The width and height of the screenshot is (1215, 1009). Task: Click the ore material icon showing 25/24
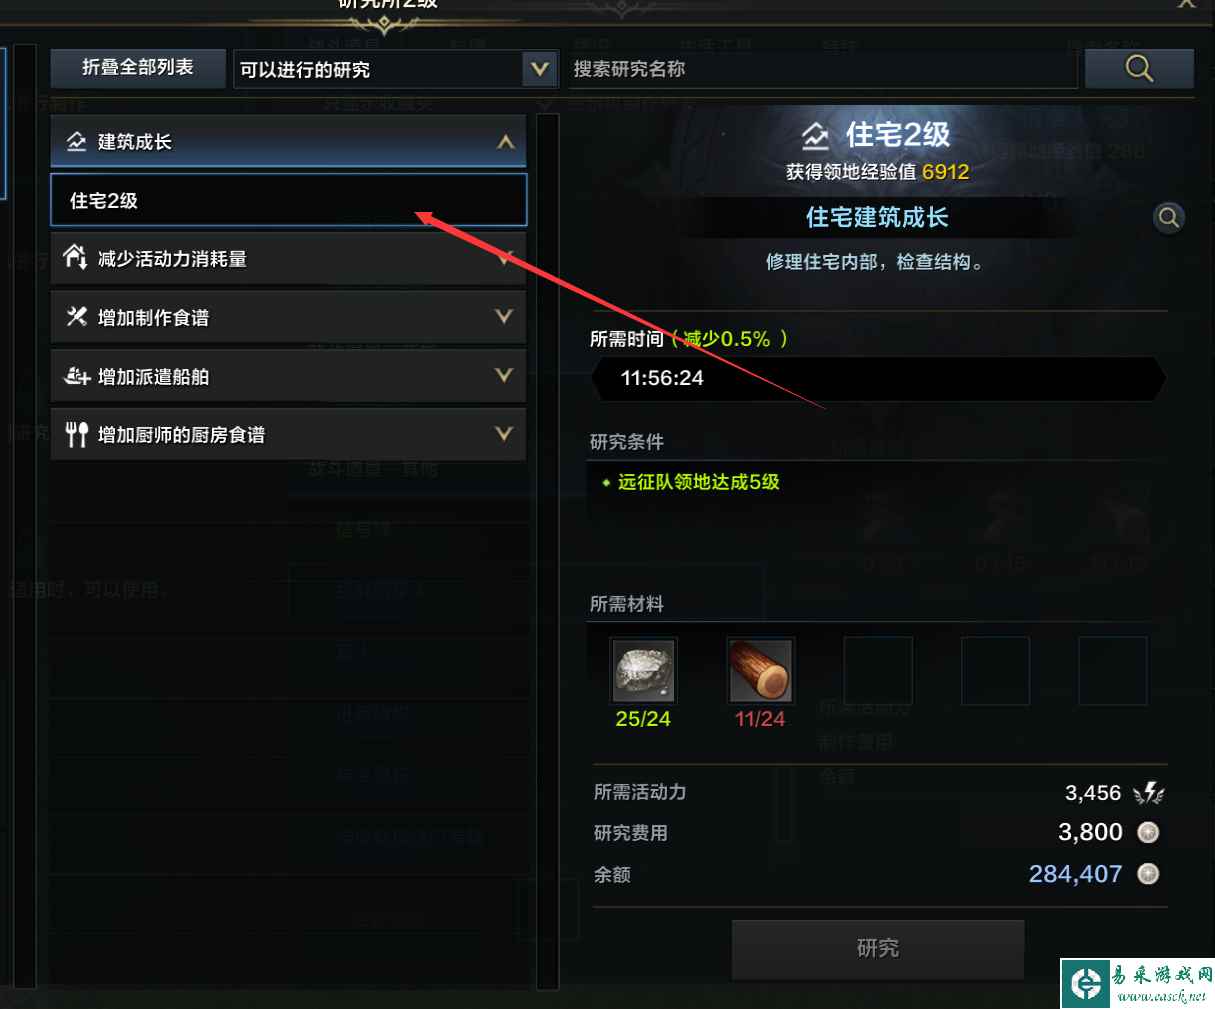643,671
